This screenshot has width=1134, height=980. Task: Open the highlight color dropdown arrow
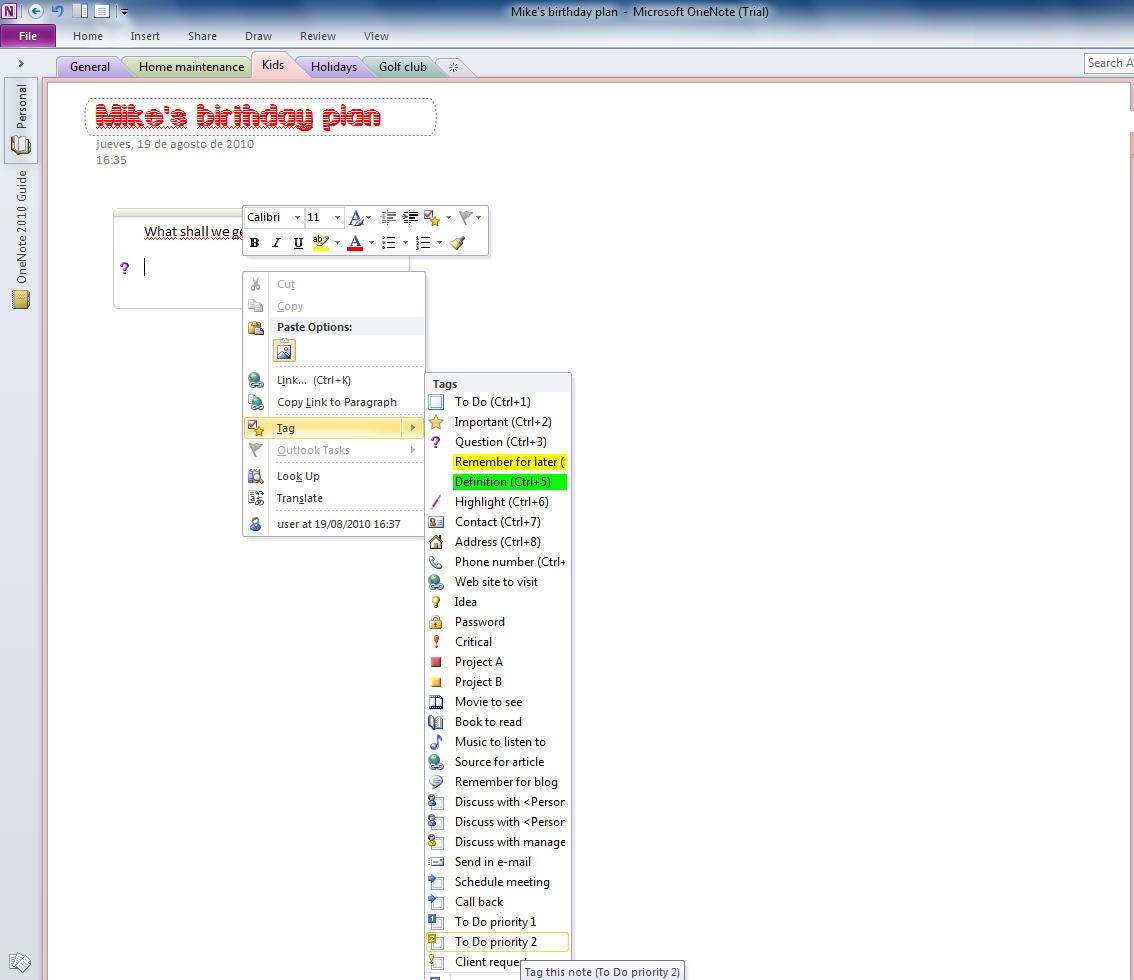pos(337,243)
